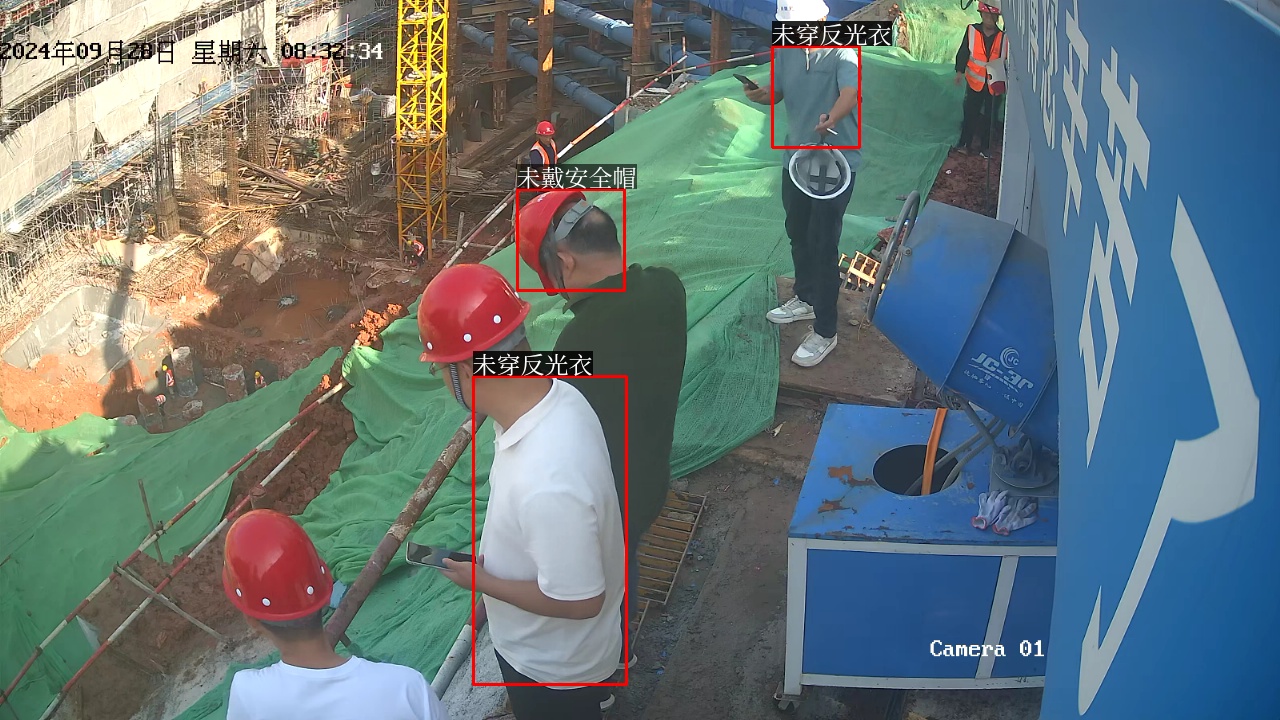Viewport: 1280px width, 720px height.
Task: Click the Camera 01 overlay label
Action: (986, 649)
